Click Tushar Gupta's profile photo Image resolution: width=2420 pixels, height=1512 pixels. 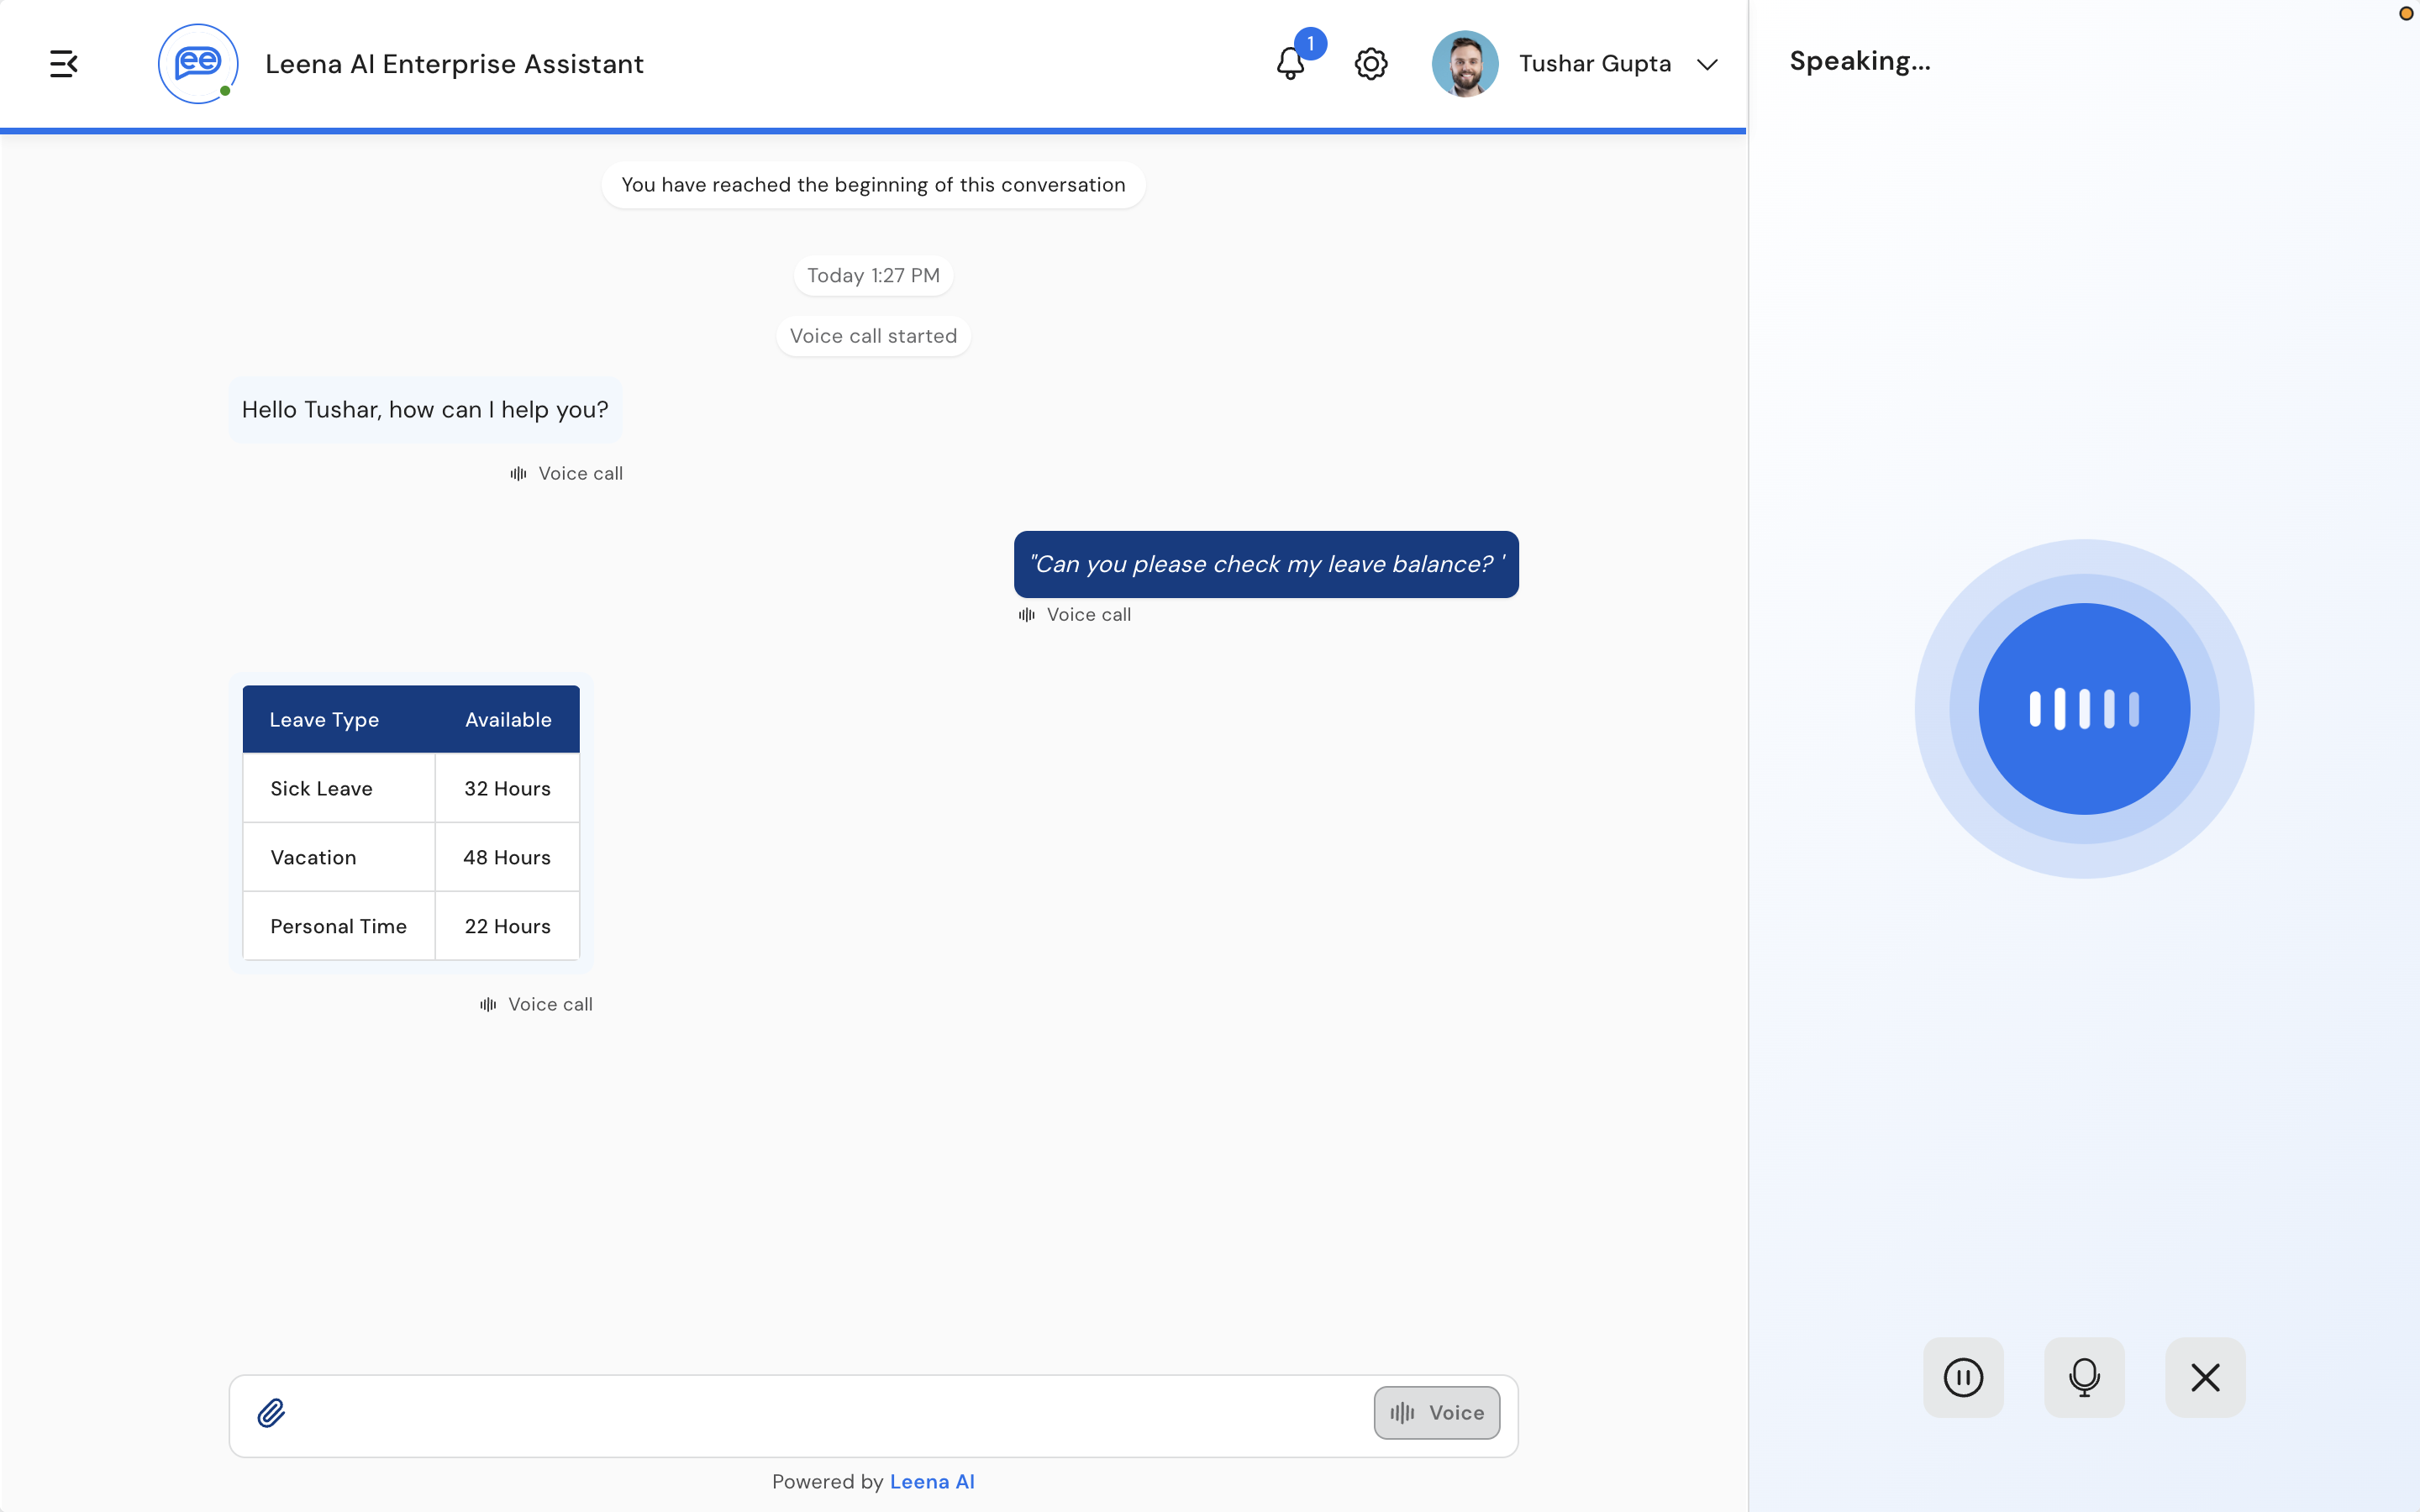(x=1465, y=64)
